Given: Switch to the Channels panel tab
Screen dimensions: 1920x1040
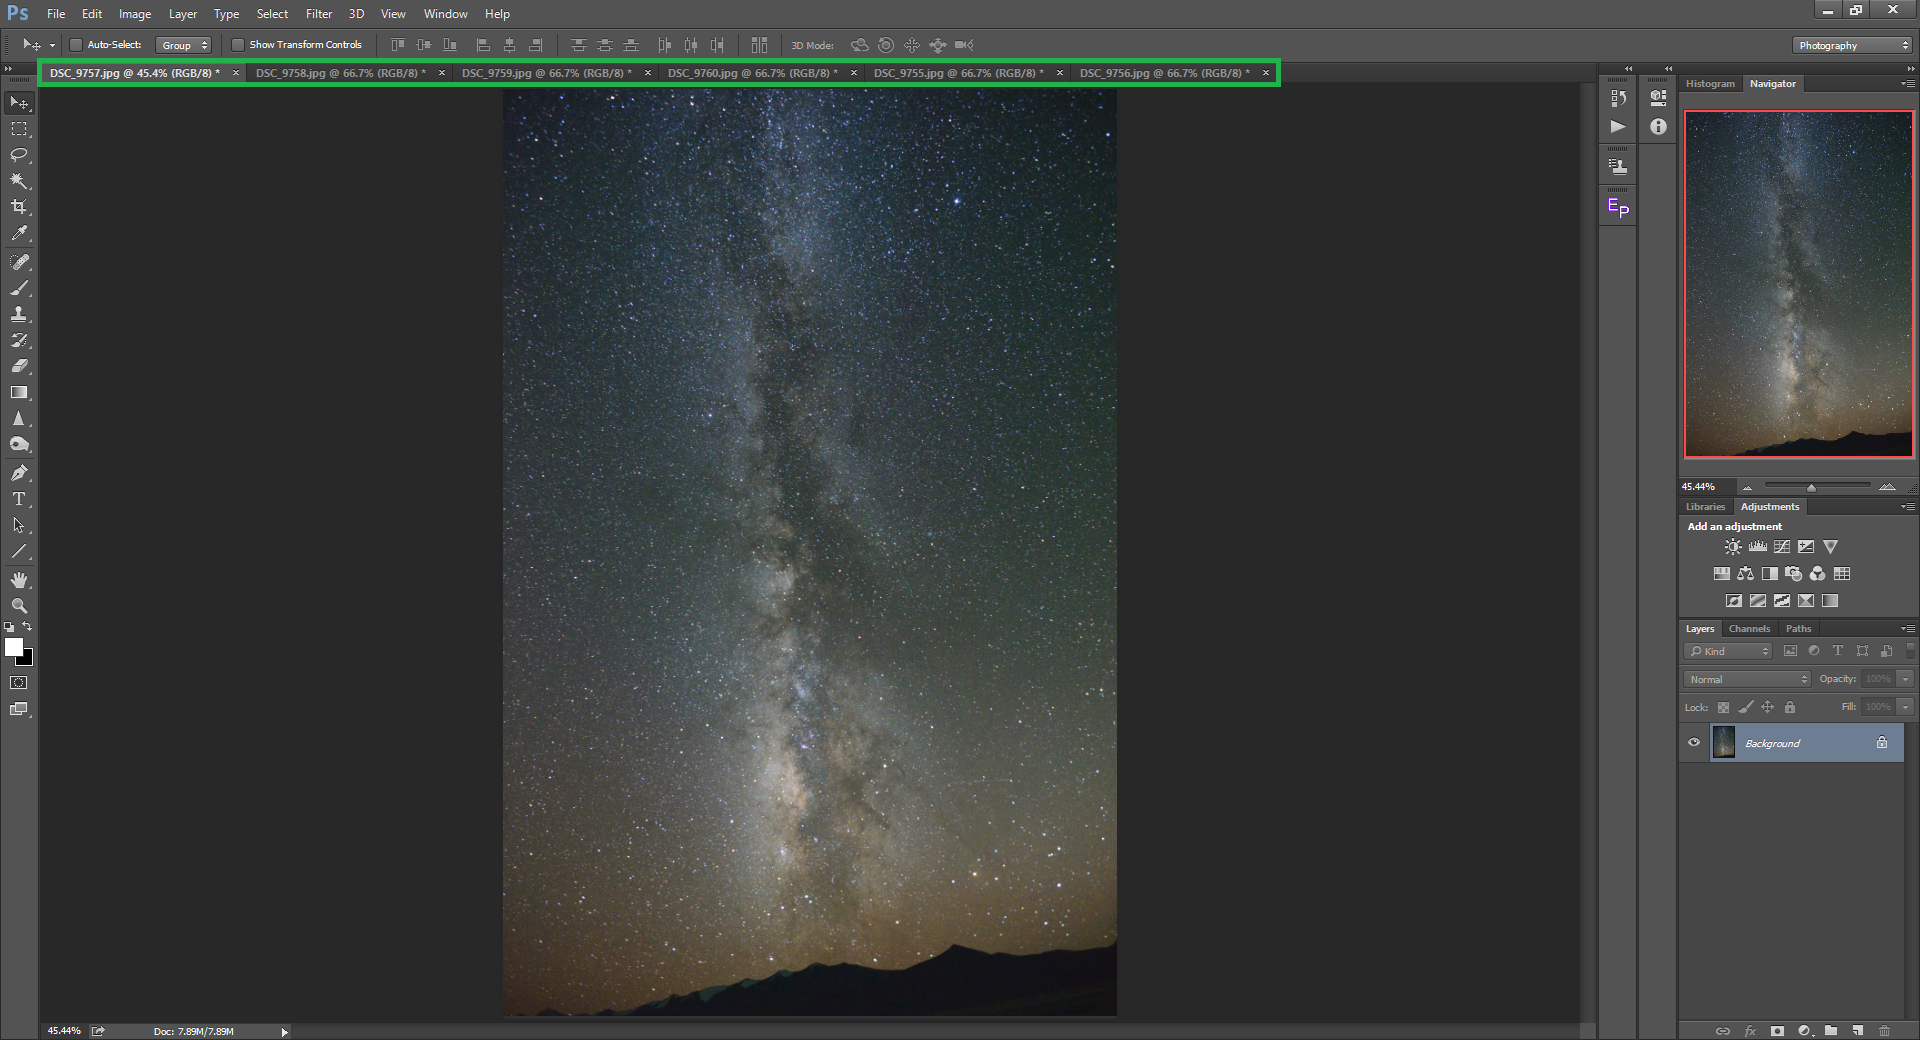Looking at the screenshot, I should click(1749, 629).
